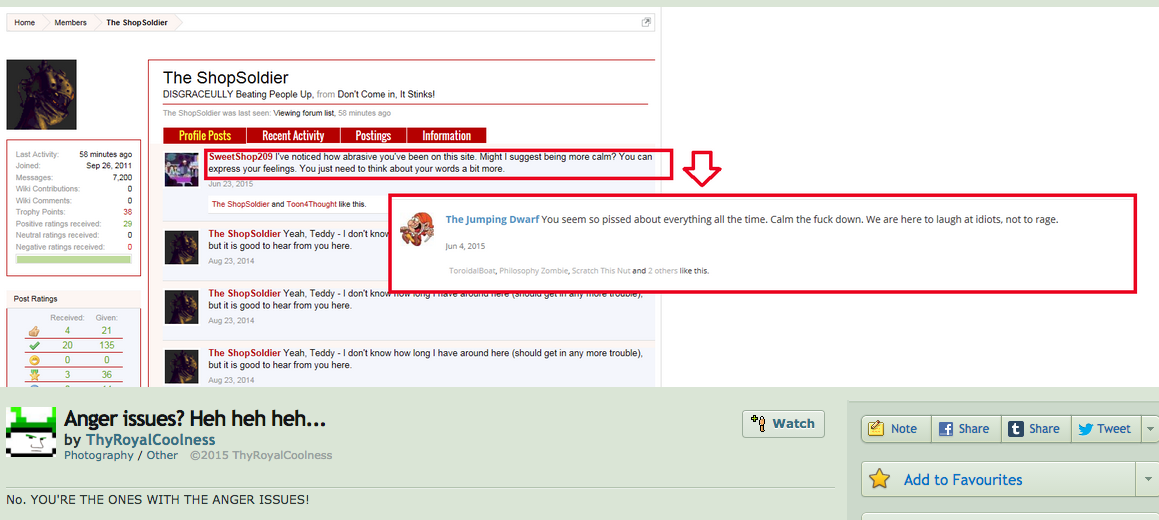The image size is (1159, 520).
Task: Click the Neutral ratings received row
Action: click(74, 235)
